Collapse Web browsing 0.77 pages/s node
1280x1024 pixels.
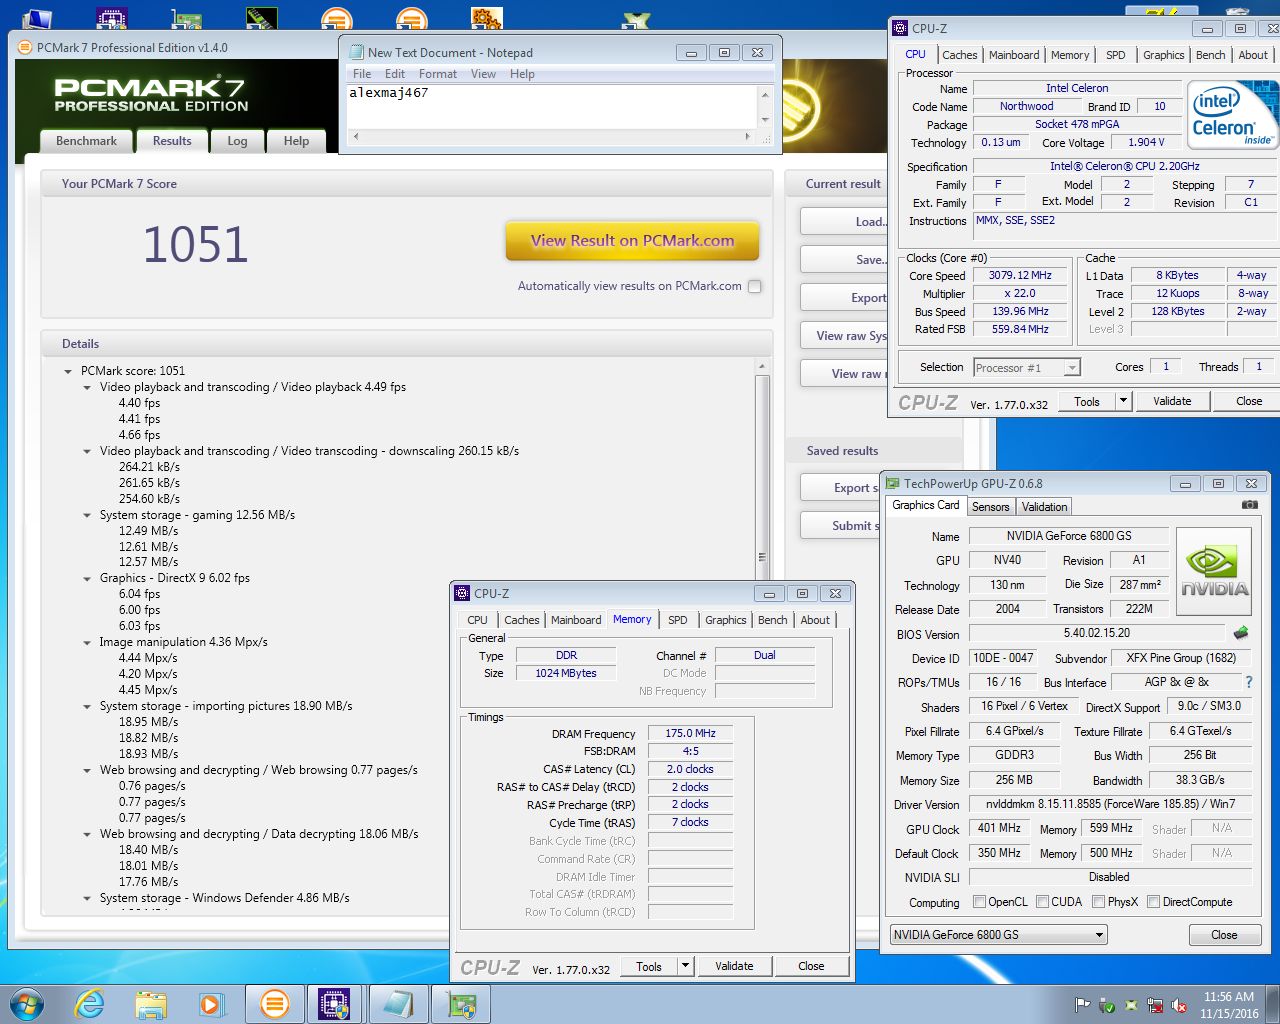click(87, 770)
